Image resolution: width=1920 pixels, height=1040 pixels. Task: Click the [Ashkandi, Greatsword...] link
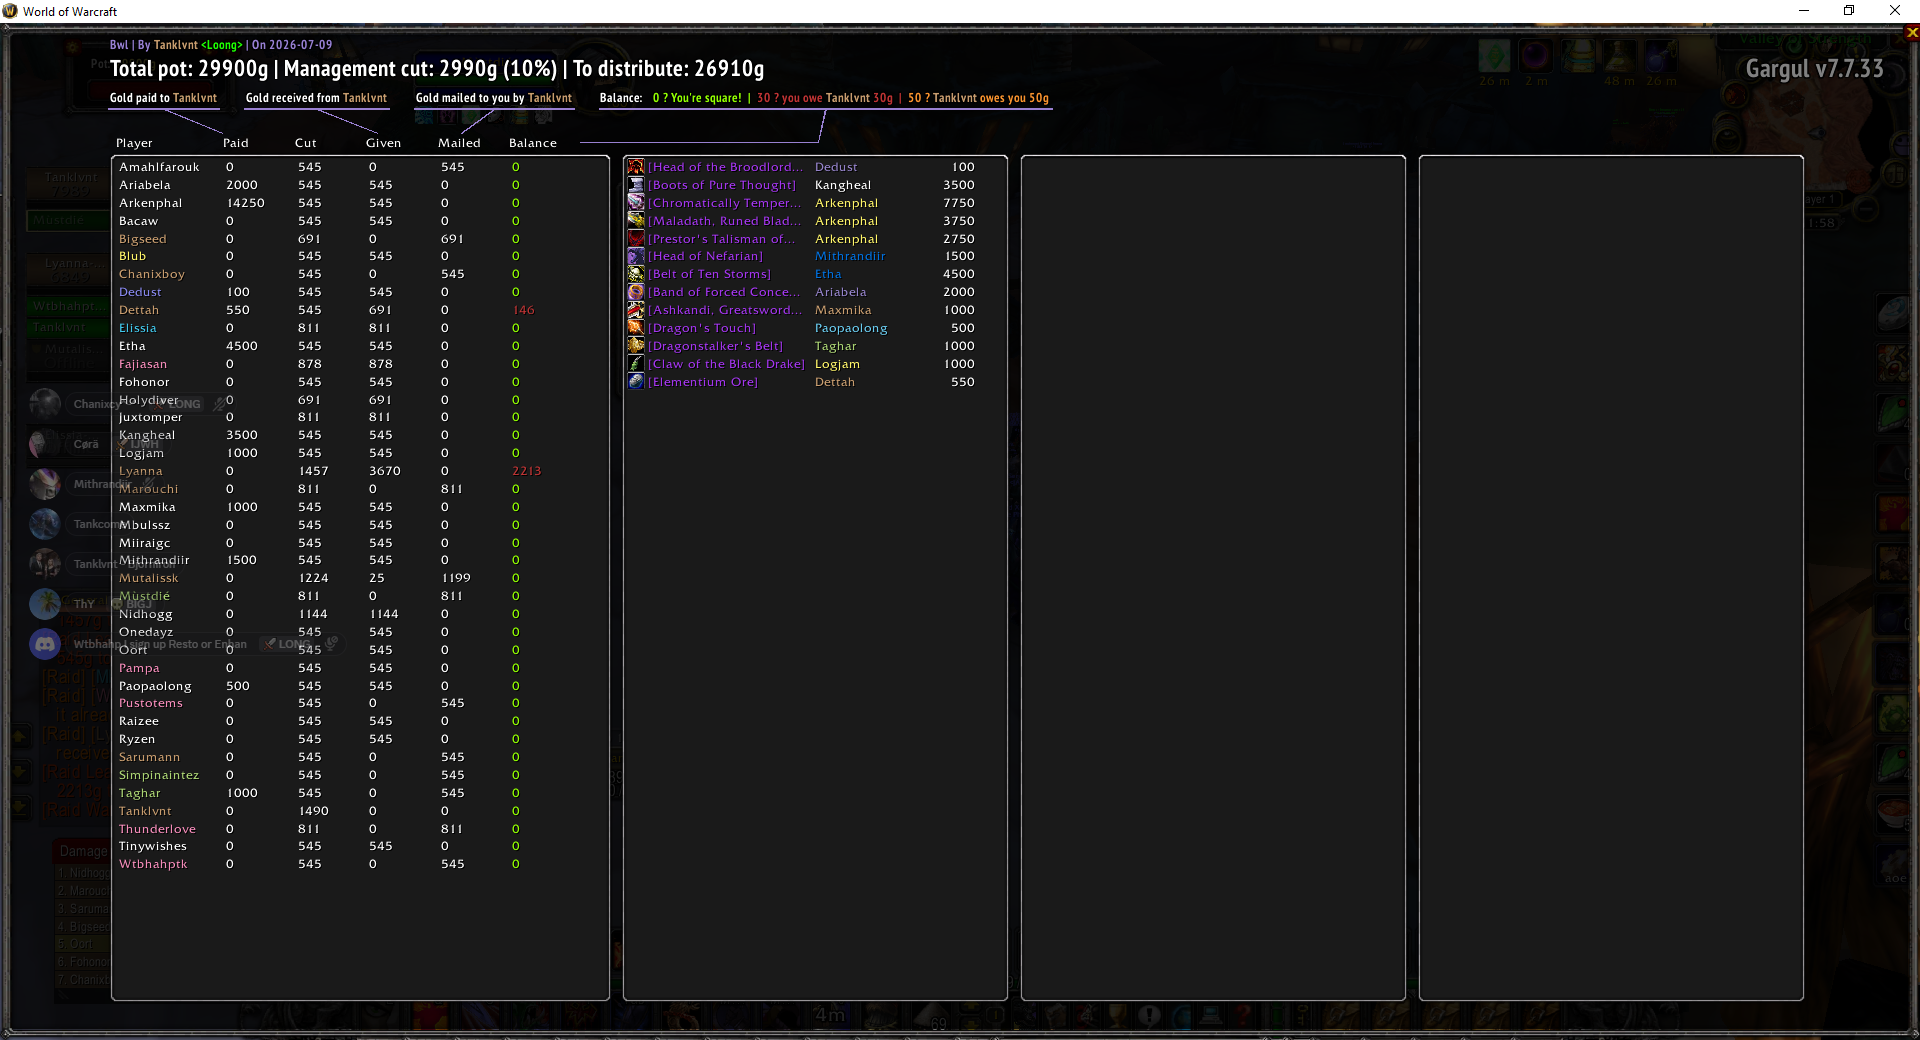click(725, 310)
